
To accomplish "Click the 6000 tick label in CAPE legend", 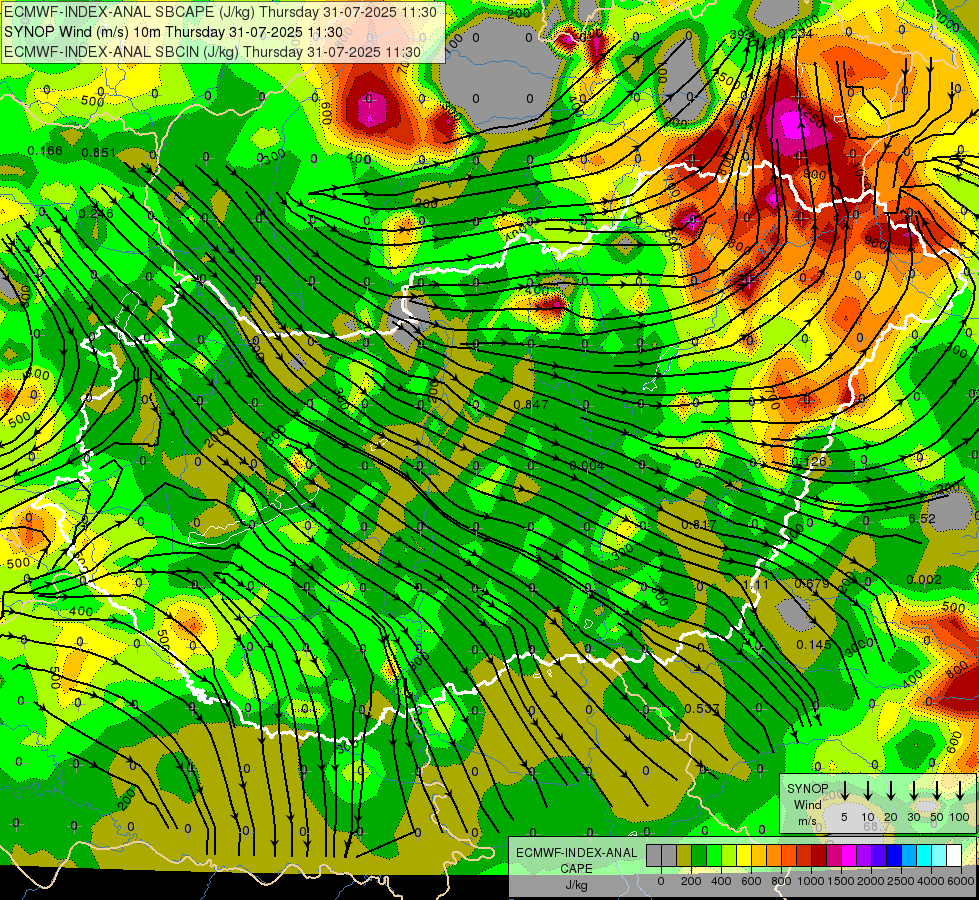I will [x=961, y=881].
